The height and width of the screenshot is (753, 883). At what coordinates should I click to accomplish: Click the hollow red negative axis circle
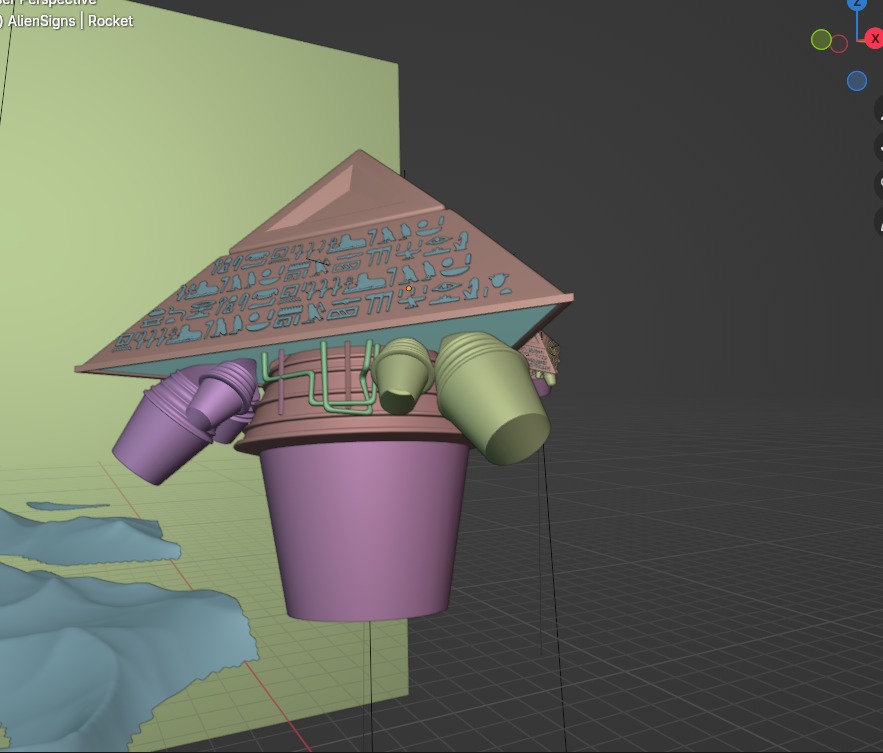pos(839,44)
